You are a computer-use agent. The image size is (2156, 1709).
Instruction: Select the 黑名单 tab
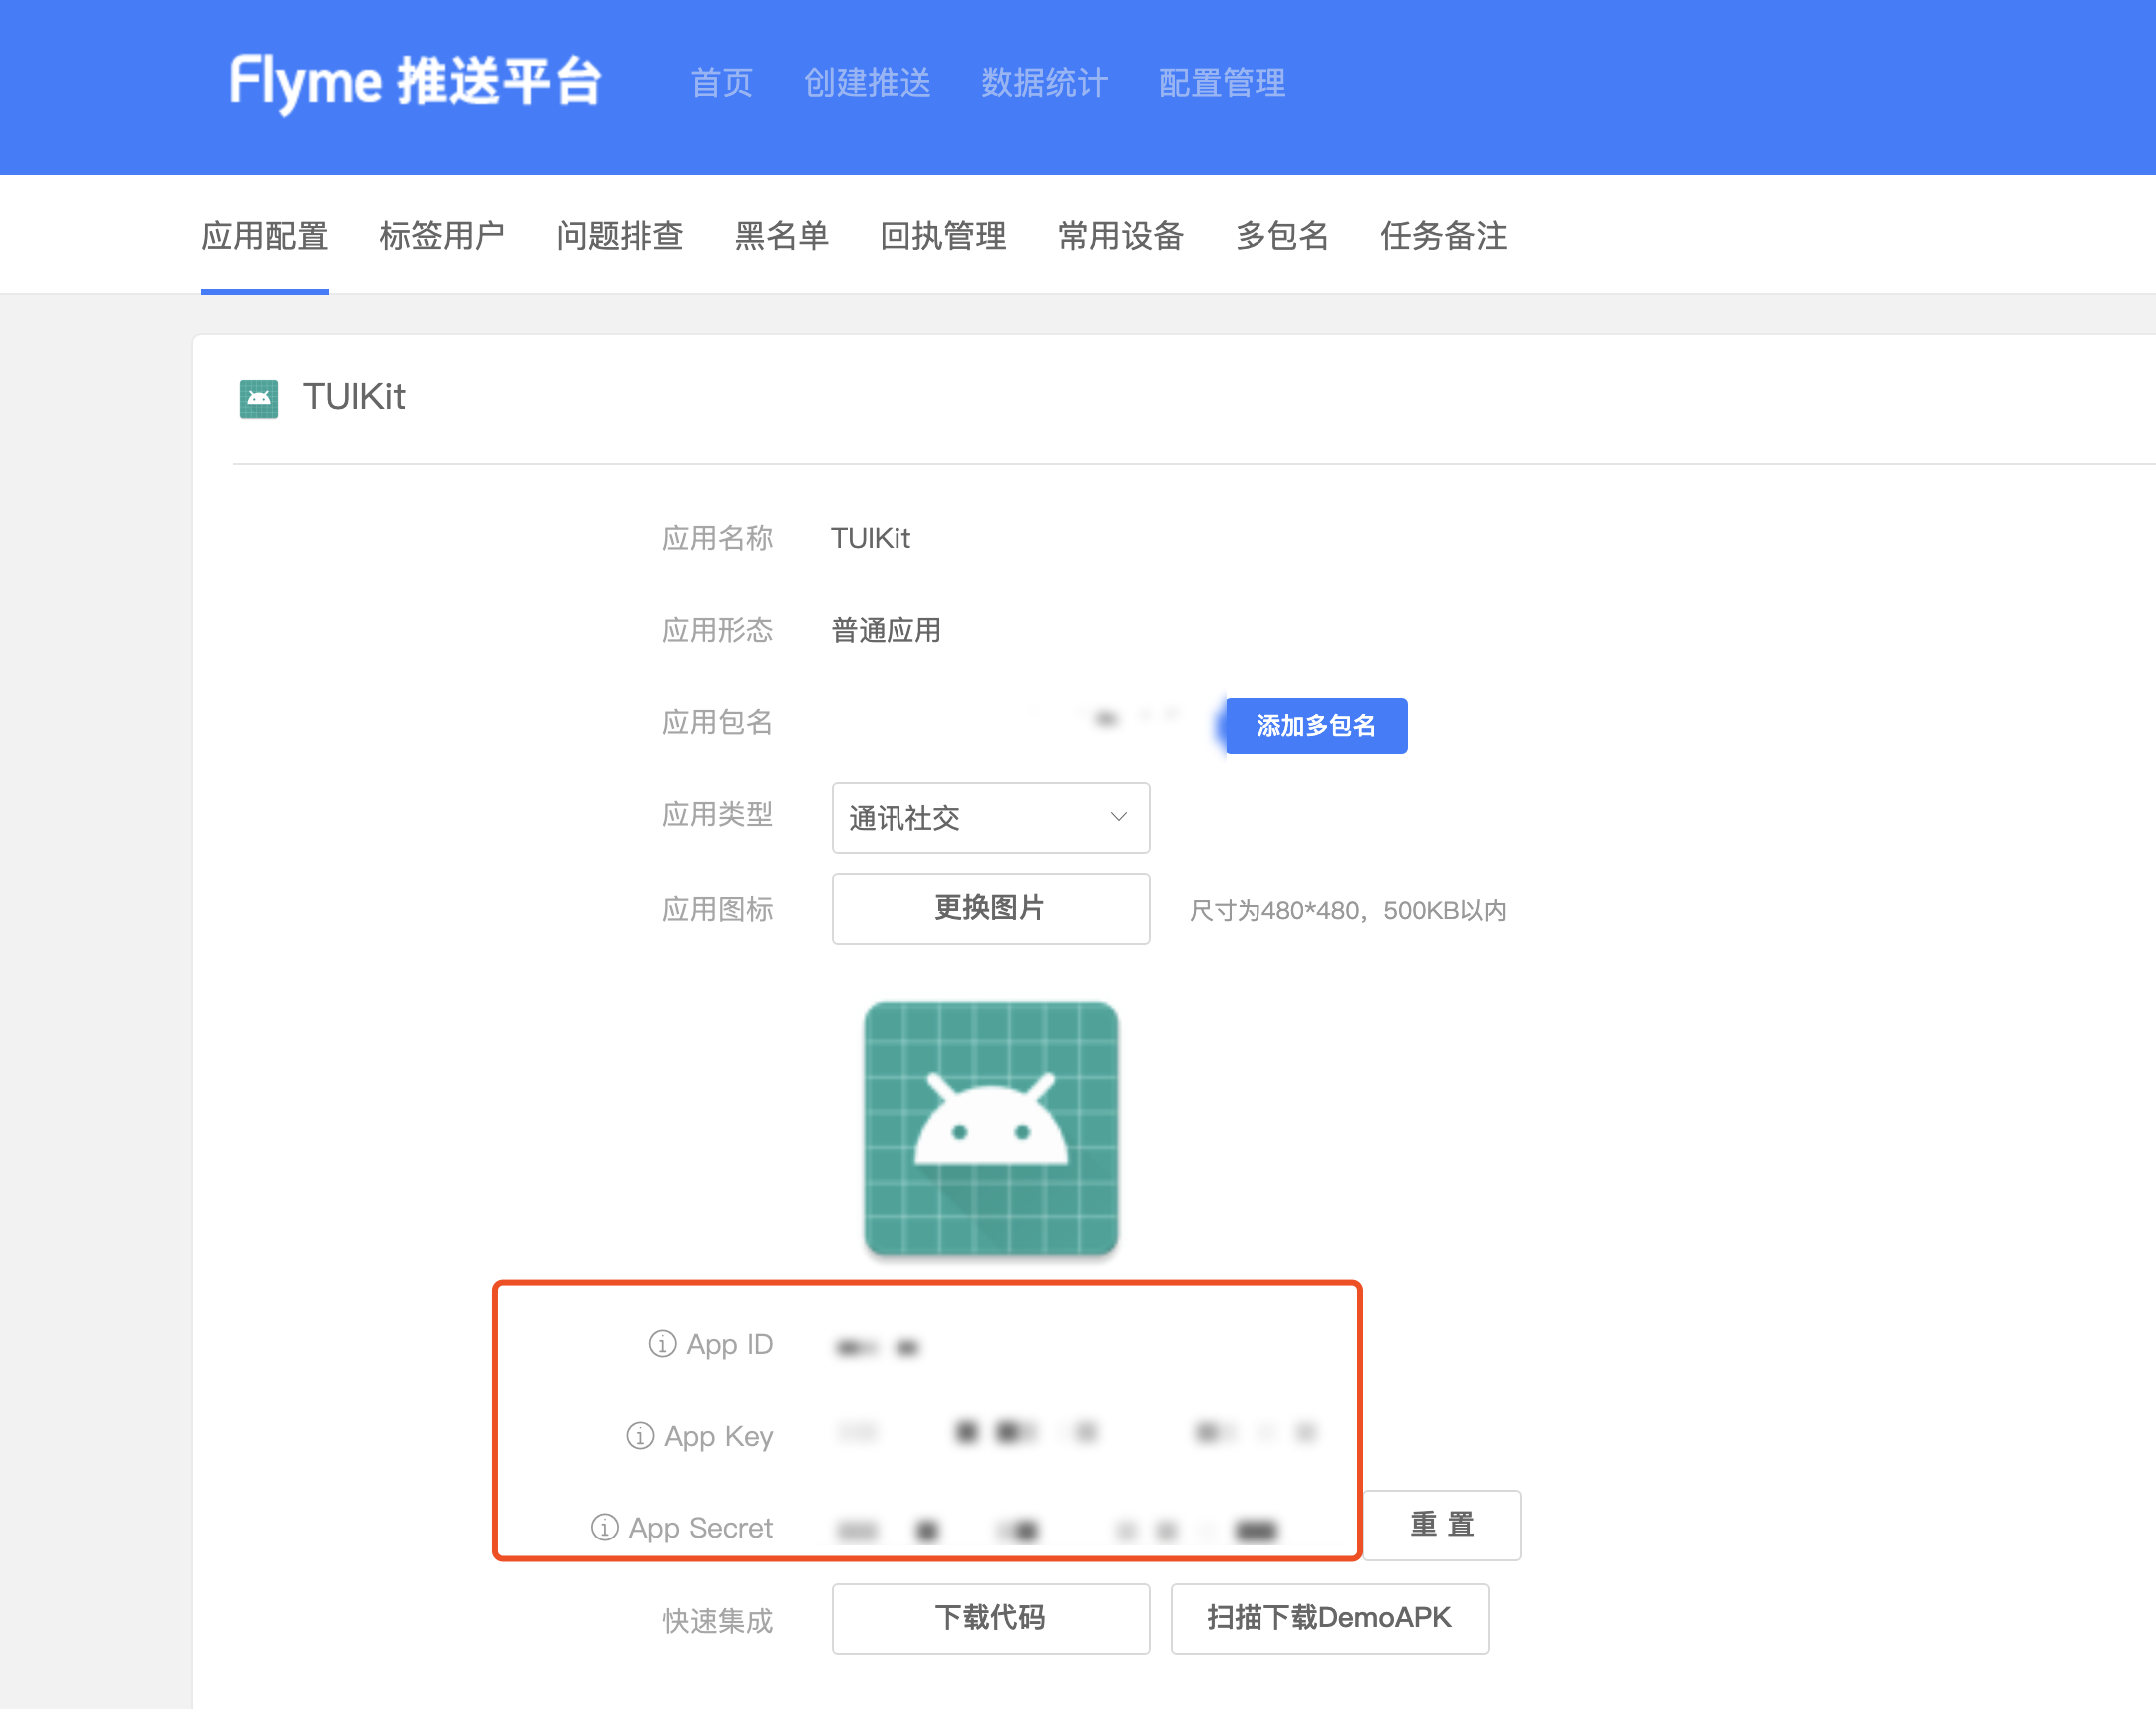pyautogui.click(x=781, y=237)
